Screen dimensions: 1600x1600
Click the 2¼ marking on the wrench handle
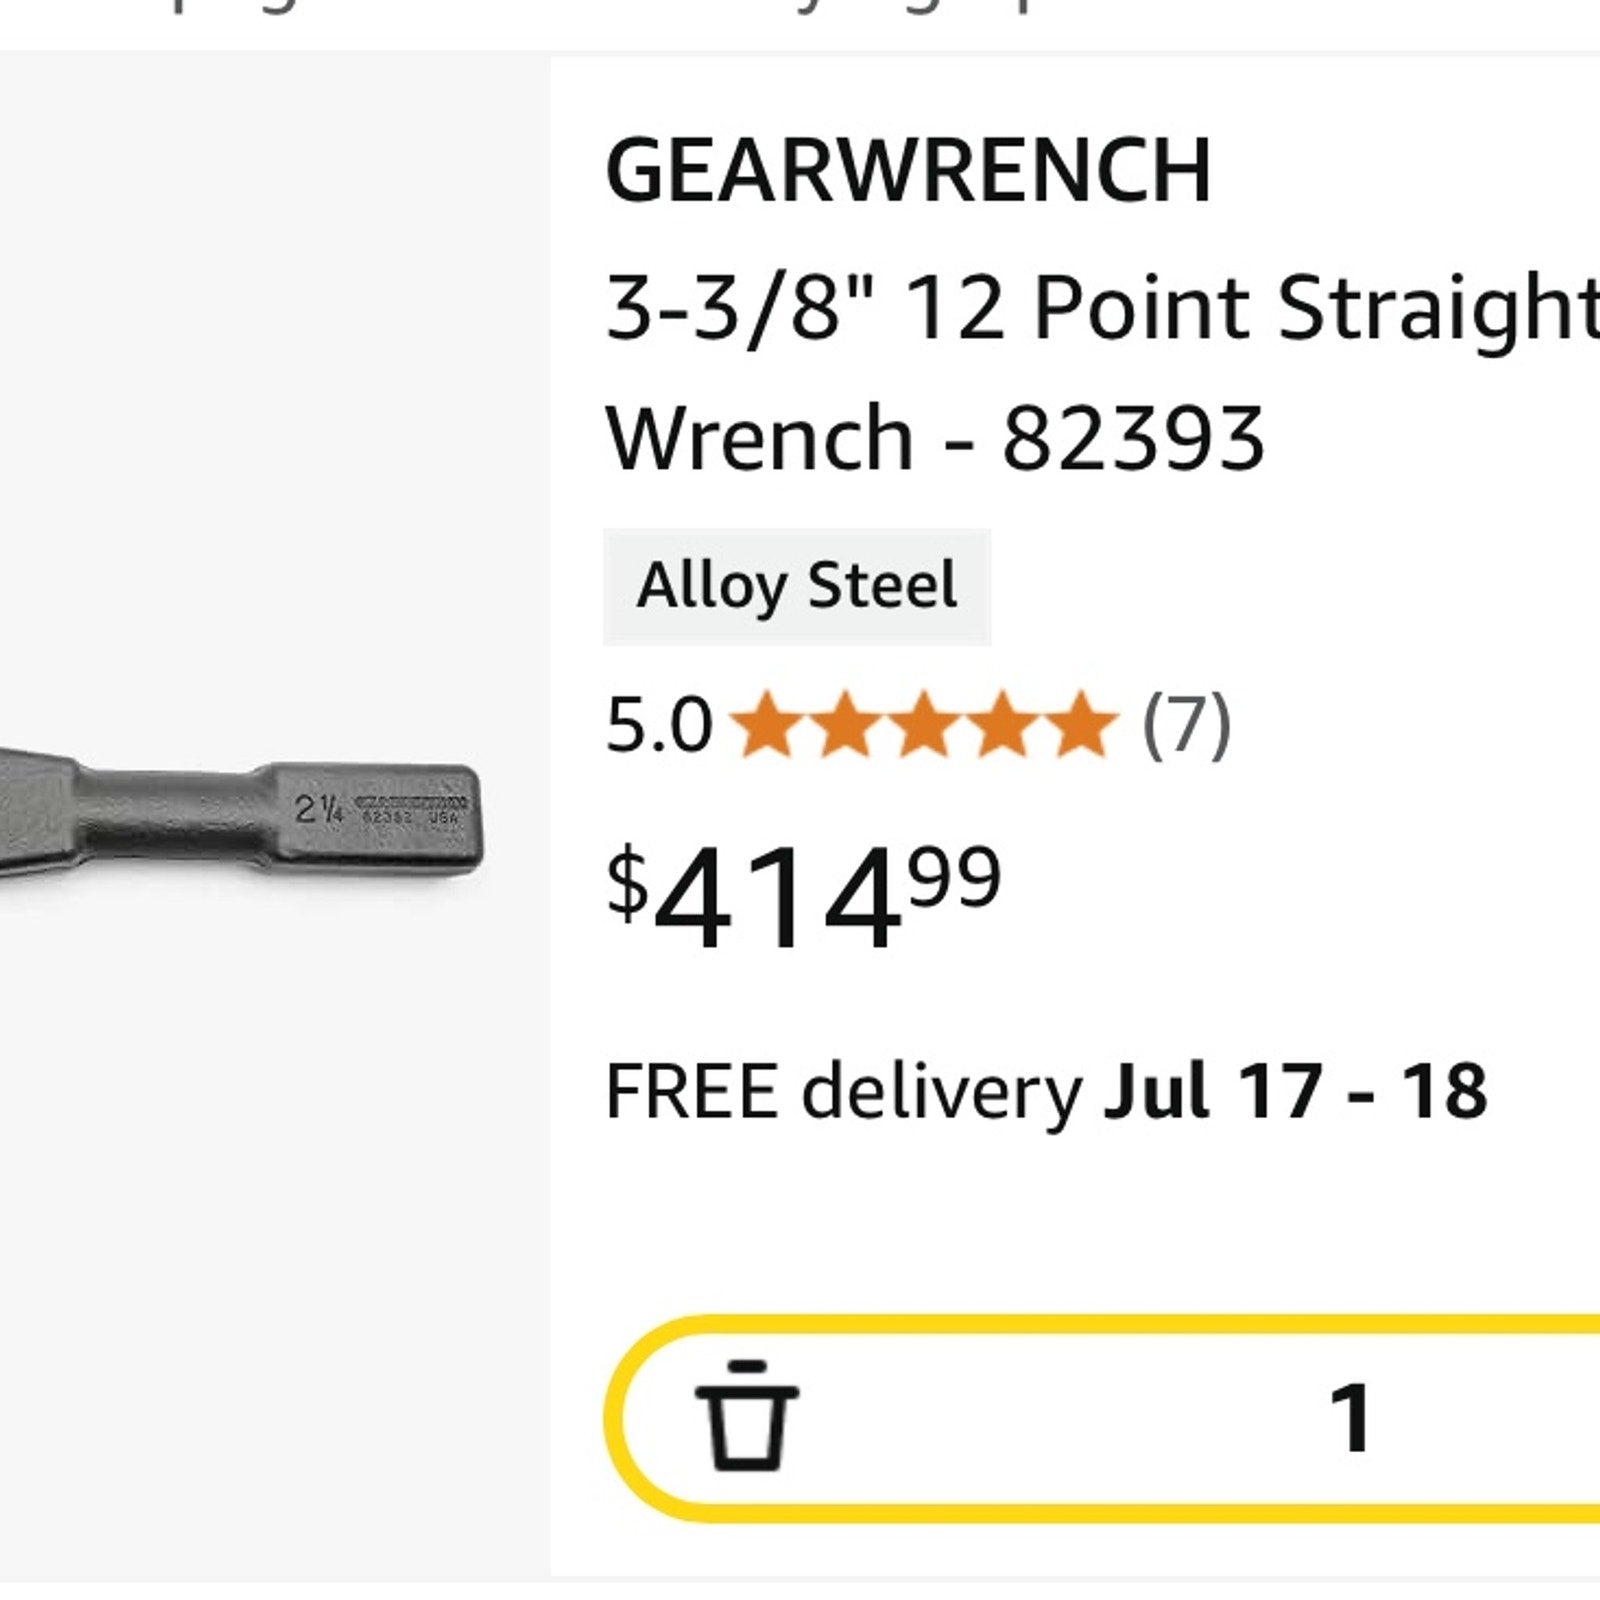[319, 808]
